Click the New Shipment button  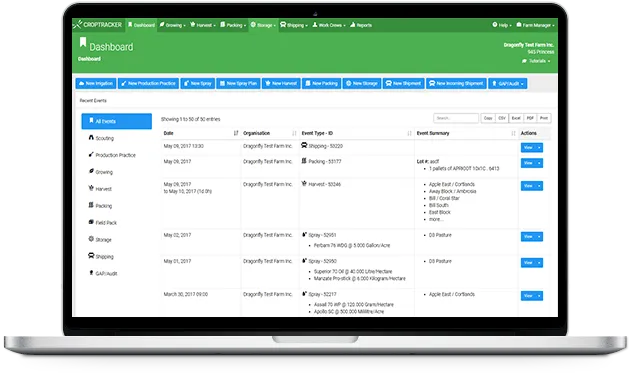[x=403, y=83]
